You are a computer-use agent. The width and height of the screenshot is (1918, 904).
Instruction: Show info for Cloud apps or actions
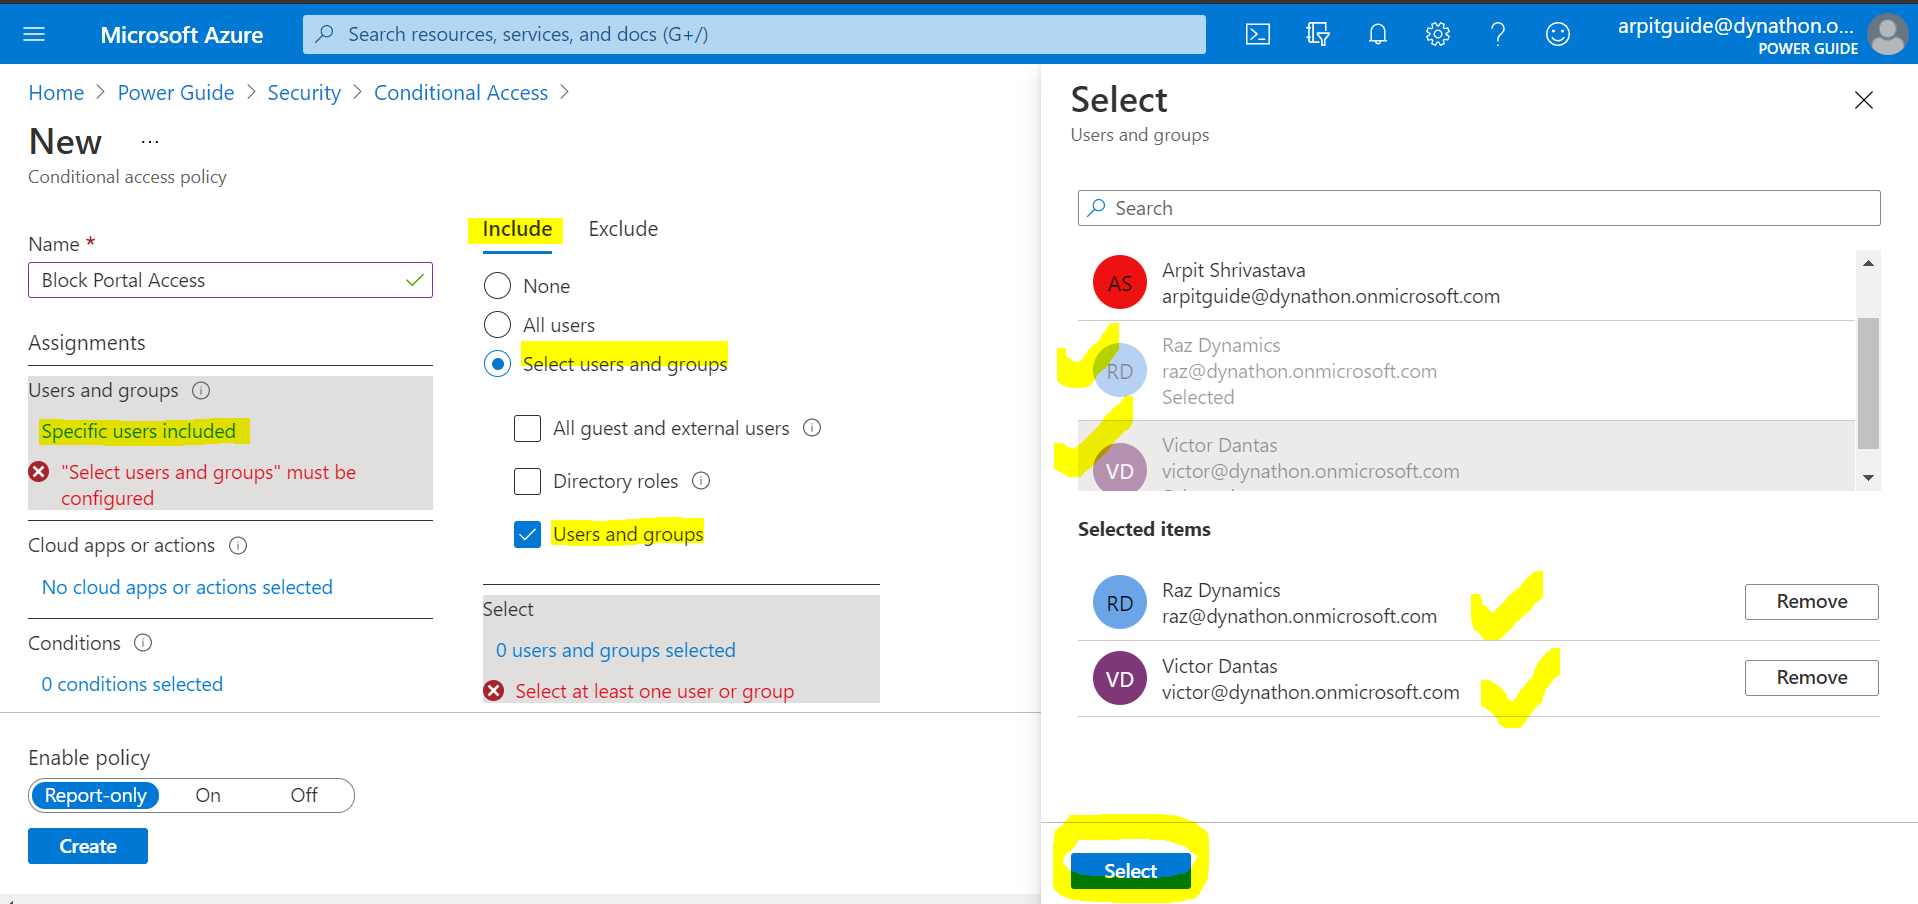coord(238,546)
